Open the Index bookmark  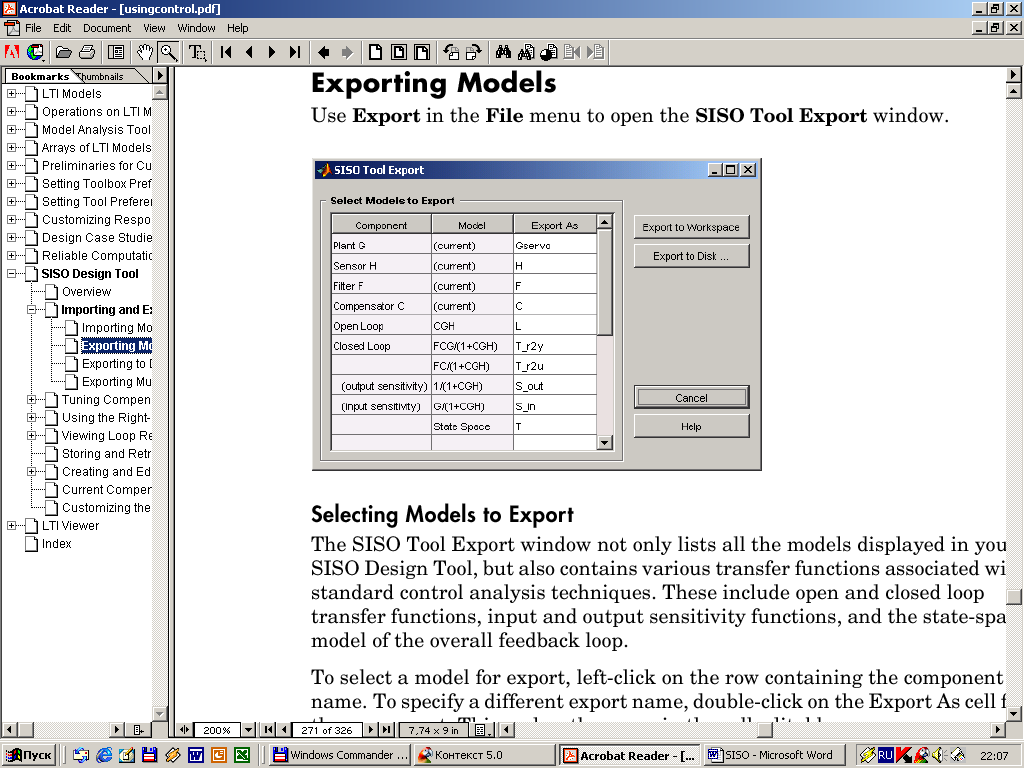click(56, 544)
